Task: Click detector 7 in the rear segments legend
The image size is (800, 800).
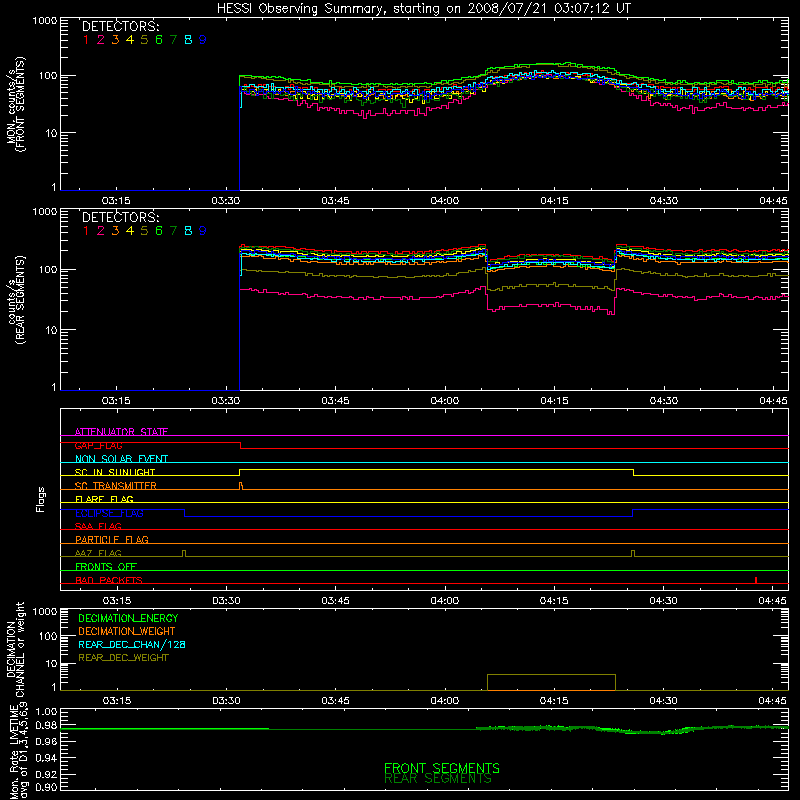Action: click(x=173, y=231)
